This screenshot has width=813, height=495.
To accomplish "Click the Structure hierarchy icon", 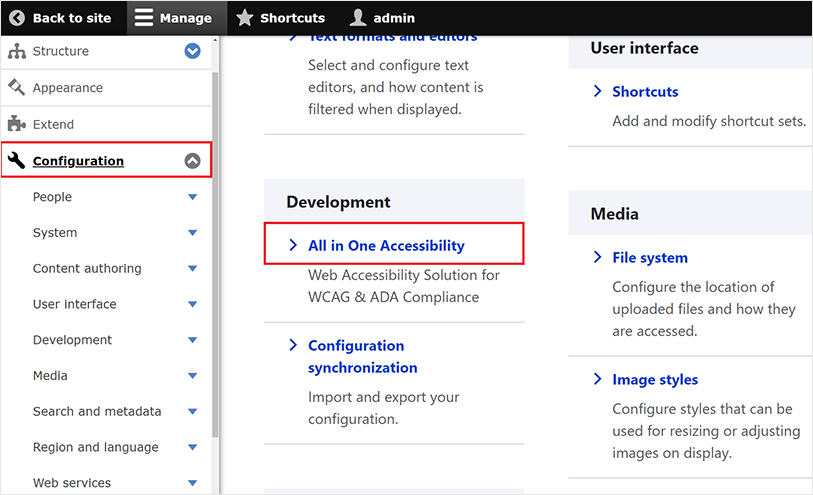I will (x=17, y=51).
